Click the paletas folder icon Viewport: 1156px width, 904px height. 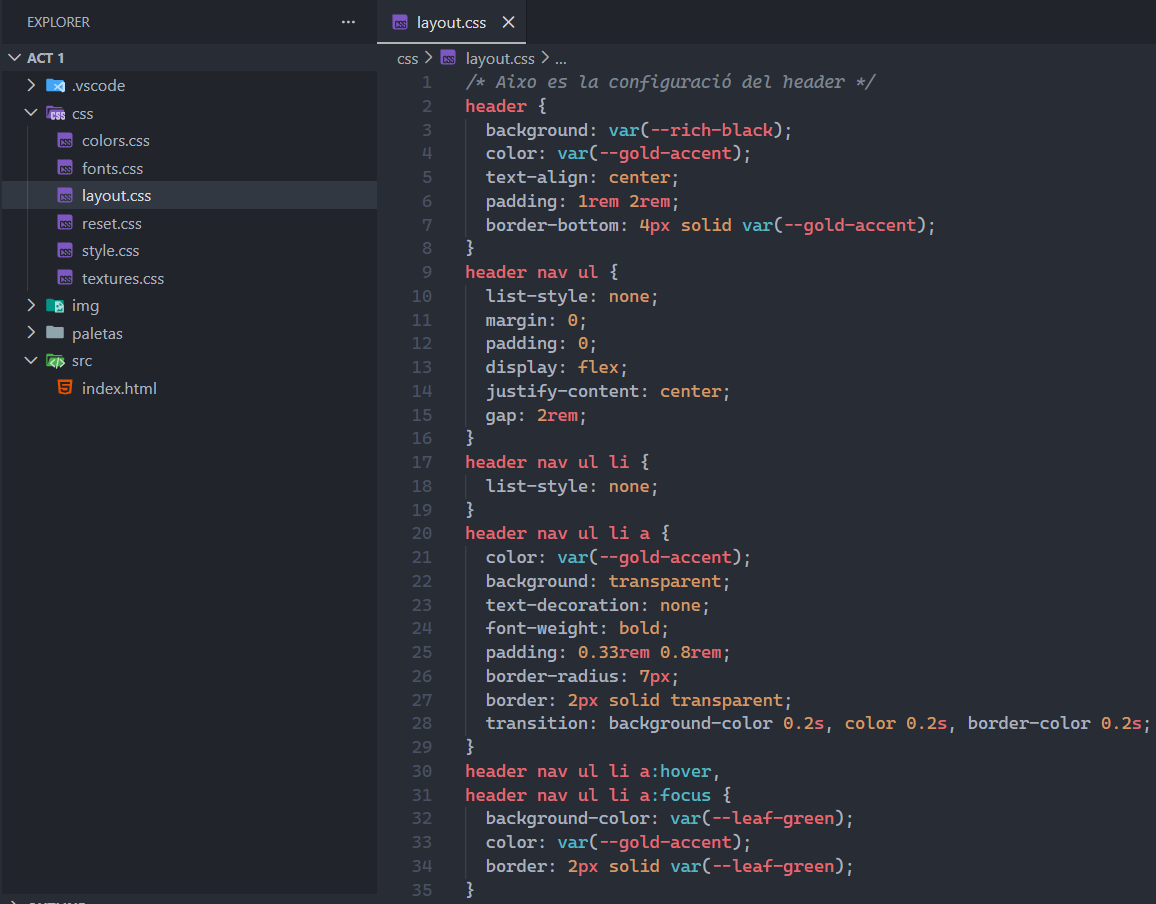pos(55,333)
